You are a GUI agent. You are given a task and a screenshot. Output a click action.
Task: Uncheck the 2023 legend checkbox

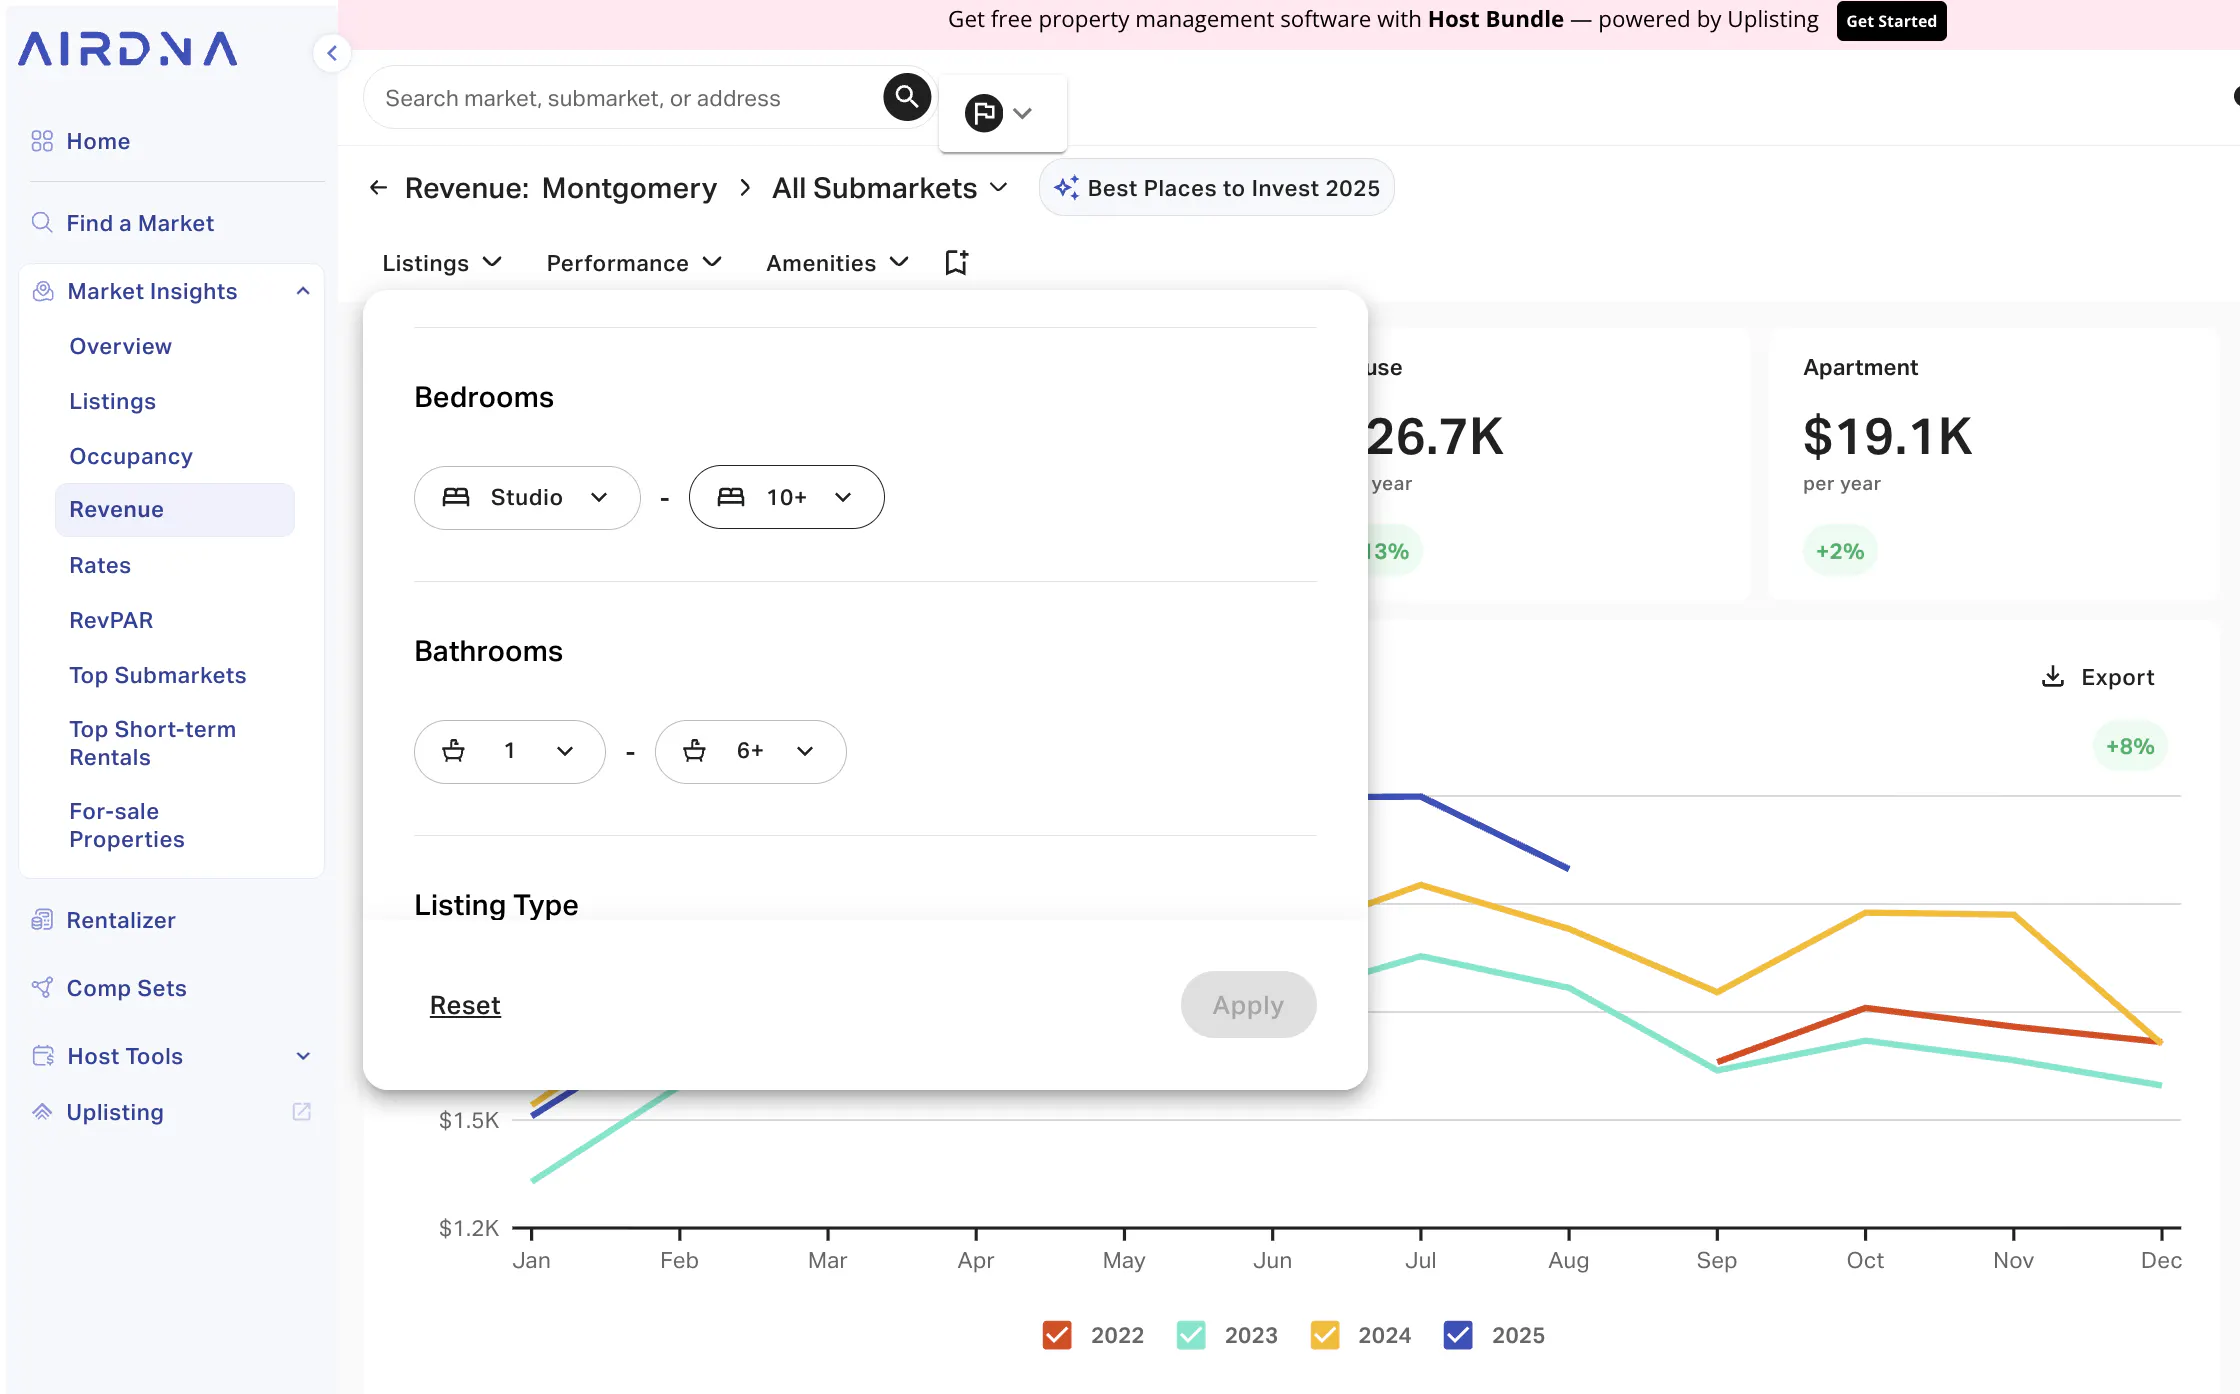[x=1191, y=1335]
